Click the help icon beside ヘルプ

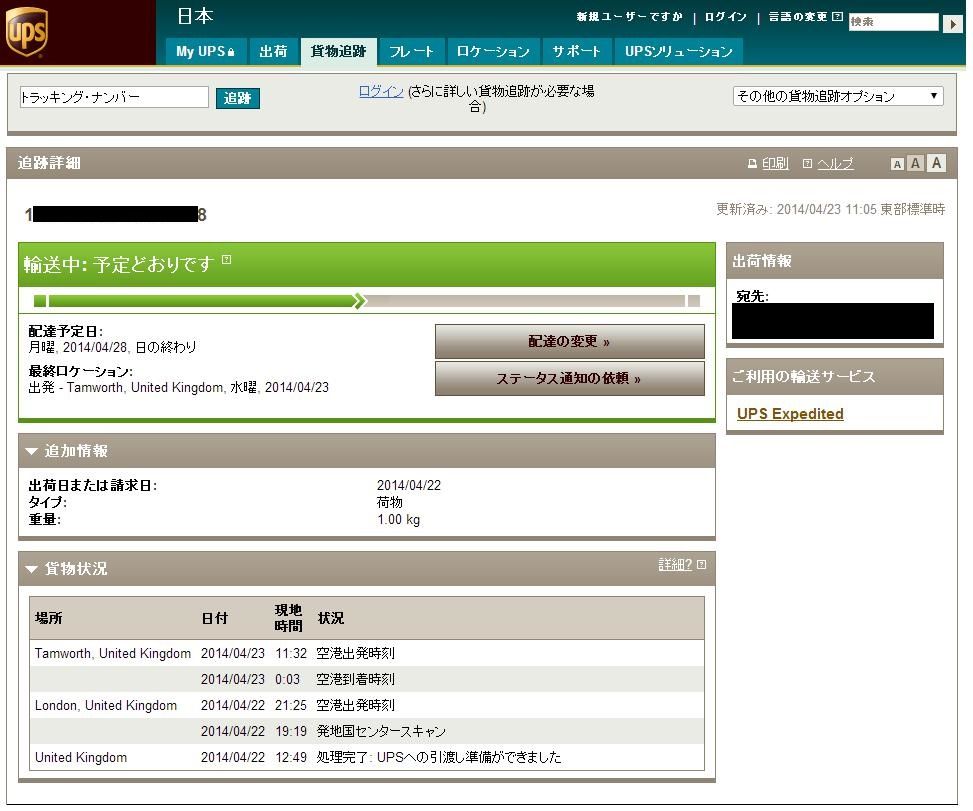(807, 164)
